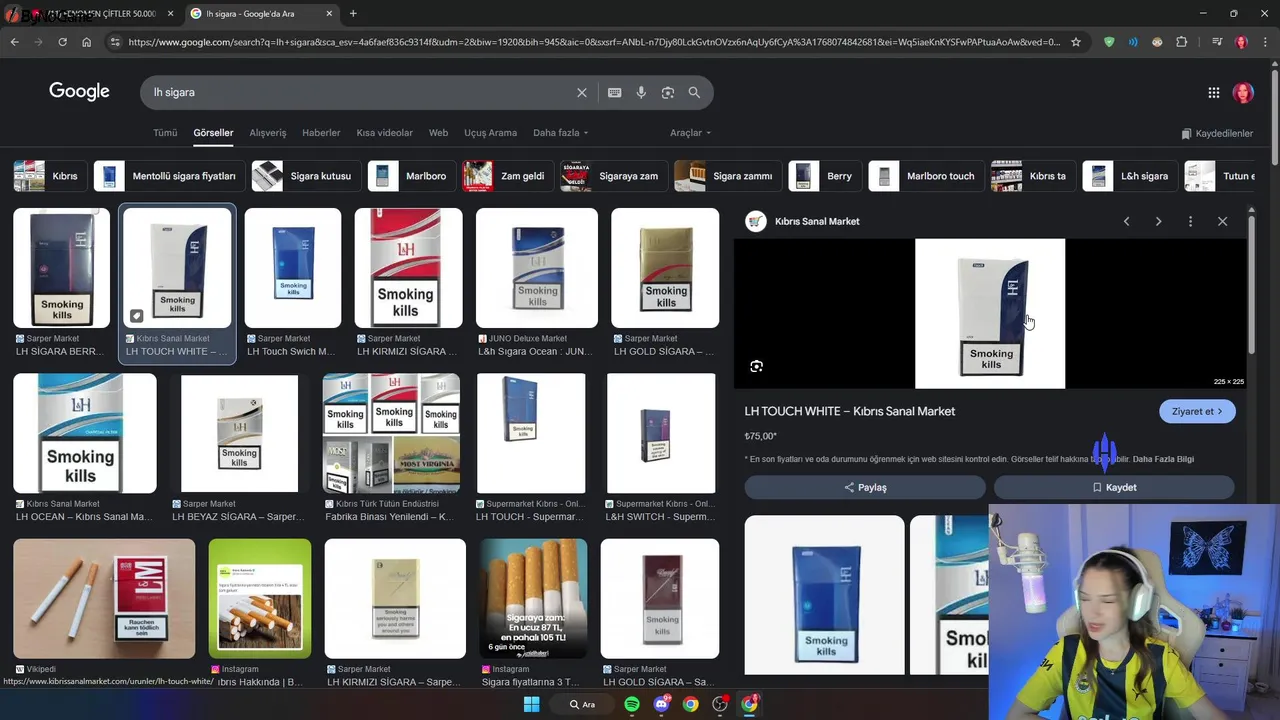
Task: Close the image preview panel
Action: pyautogui.click(x=1222, y=221)
